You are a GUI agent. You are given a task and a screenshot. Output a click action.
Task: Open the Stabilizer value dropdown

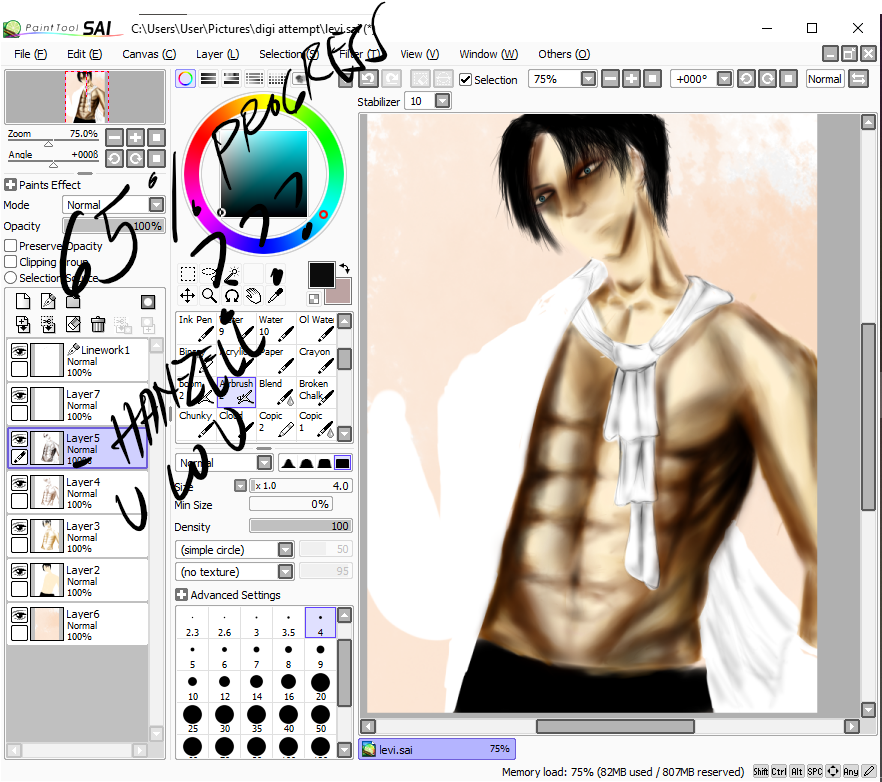coord(443,101)
